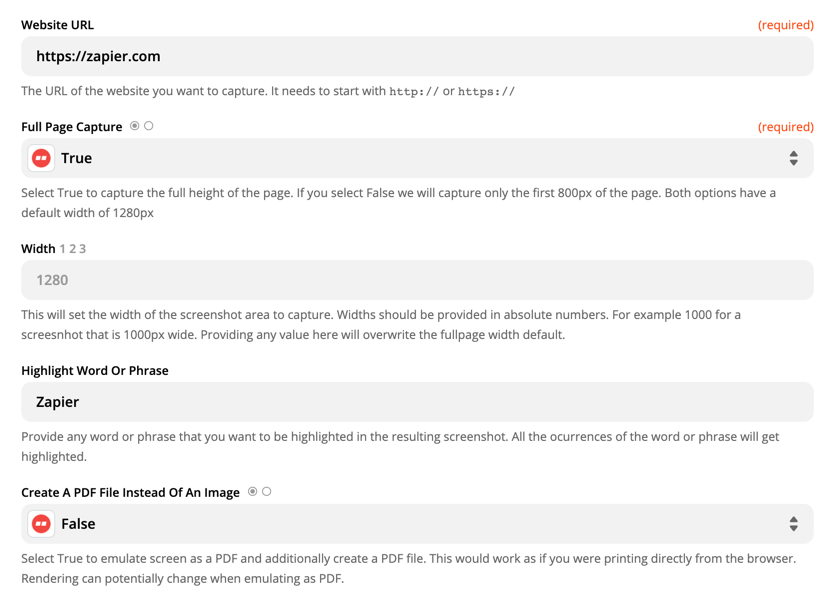This screenshot has width=828, height=601.
Task: Select the first radio button beside Full Page Capture
Action: [135, 126]
